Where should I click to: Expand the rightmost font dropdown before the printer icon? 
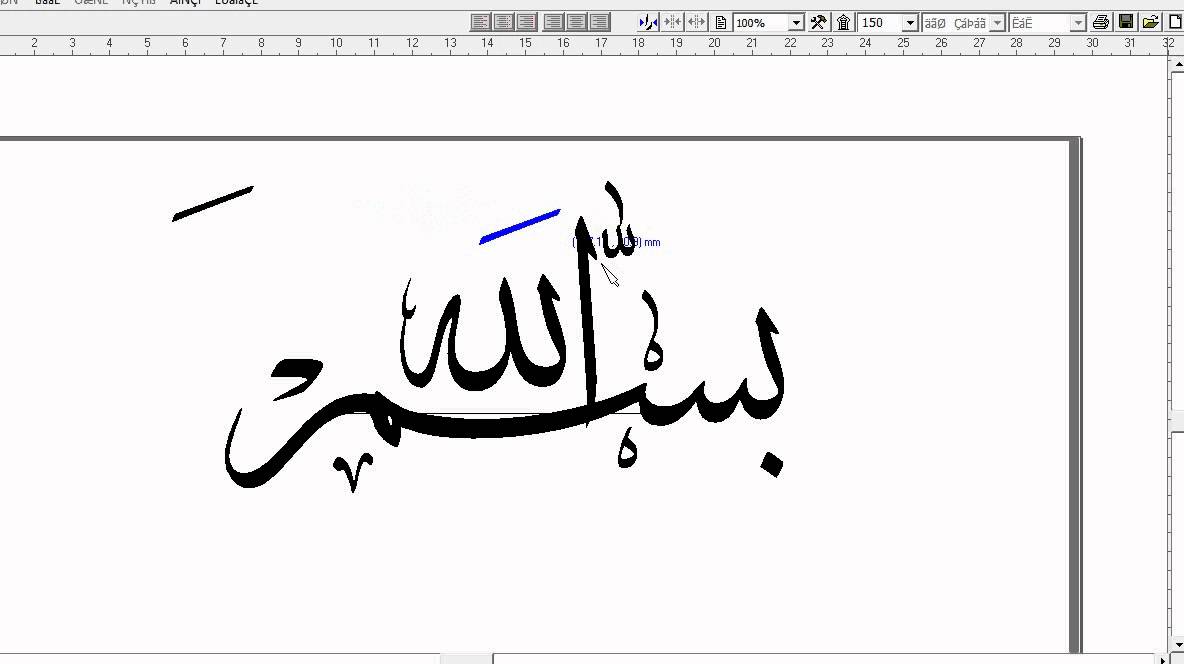1078,23
